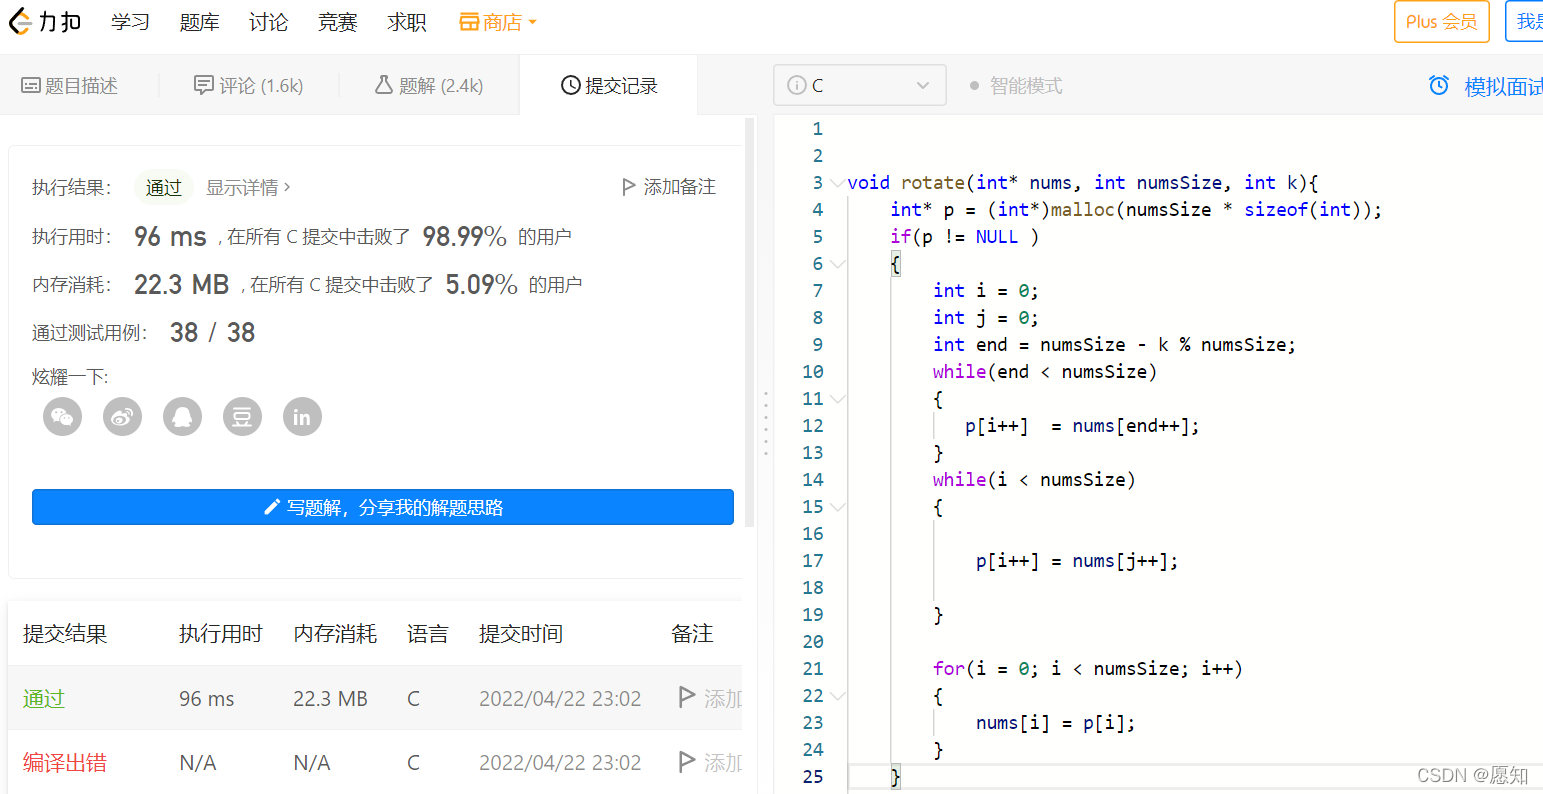
Task: Share result via Weibo icon
Action: pos(122,416)
